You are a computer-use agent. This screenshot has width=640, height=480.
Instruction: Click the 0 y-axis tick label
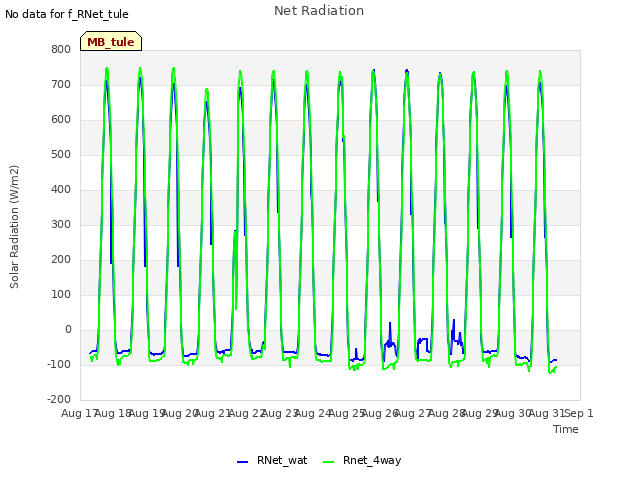[x=68, y=329]
